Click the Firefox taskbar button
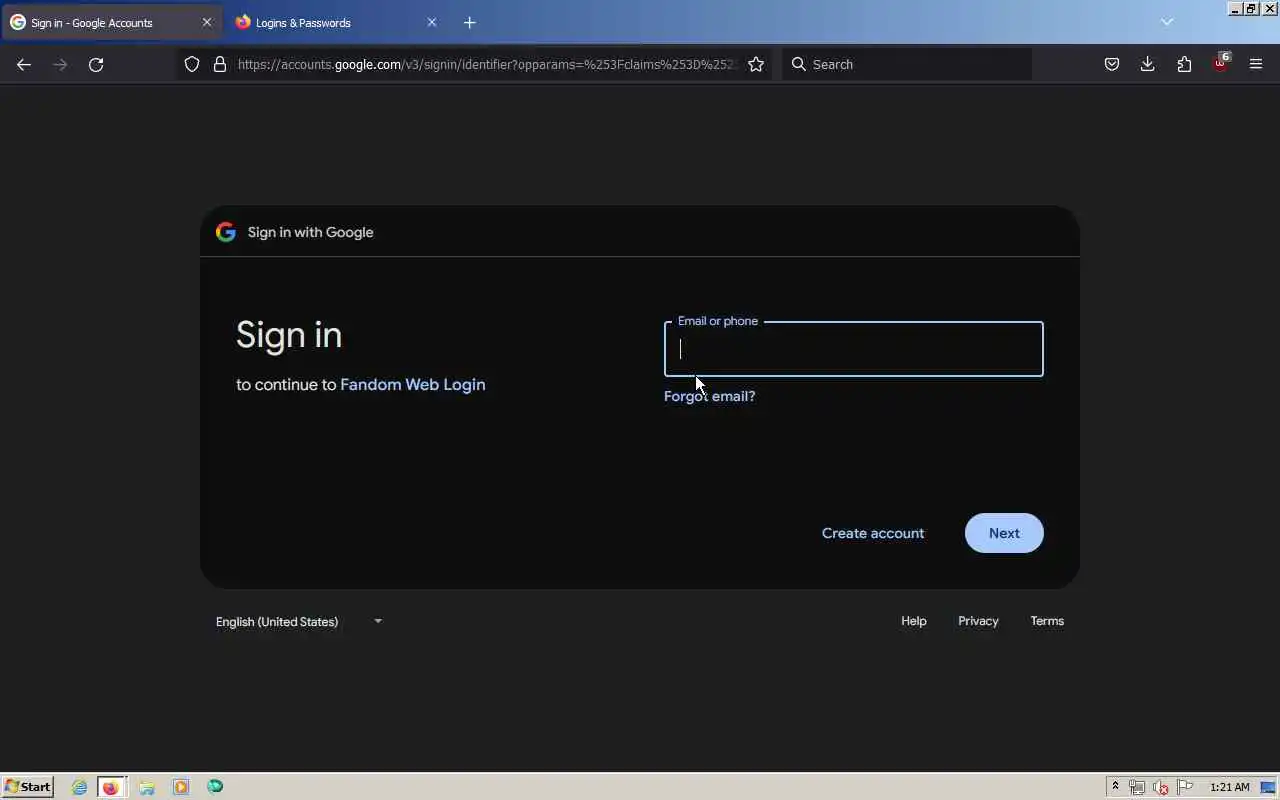The width and height of the screenshot is (1280, 800). pos(110,787)
